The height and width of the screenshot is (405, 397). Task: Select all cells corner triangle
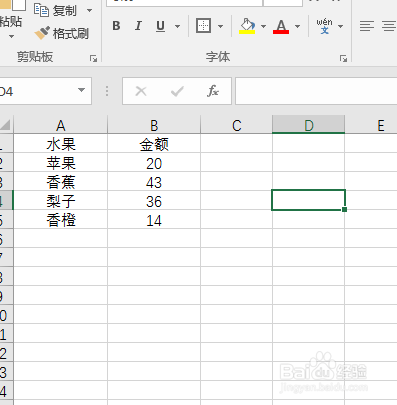[x=6, y=125]
